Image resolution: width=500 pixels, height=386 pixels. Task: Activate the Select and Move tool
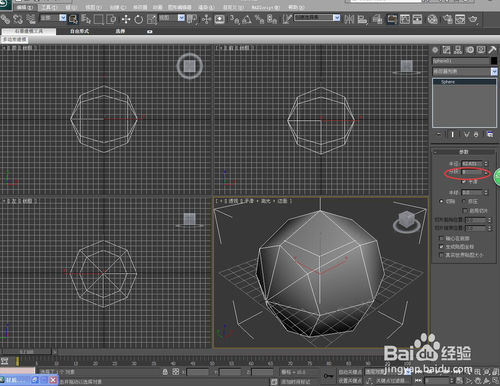[x=126, y=19]
